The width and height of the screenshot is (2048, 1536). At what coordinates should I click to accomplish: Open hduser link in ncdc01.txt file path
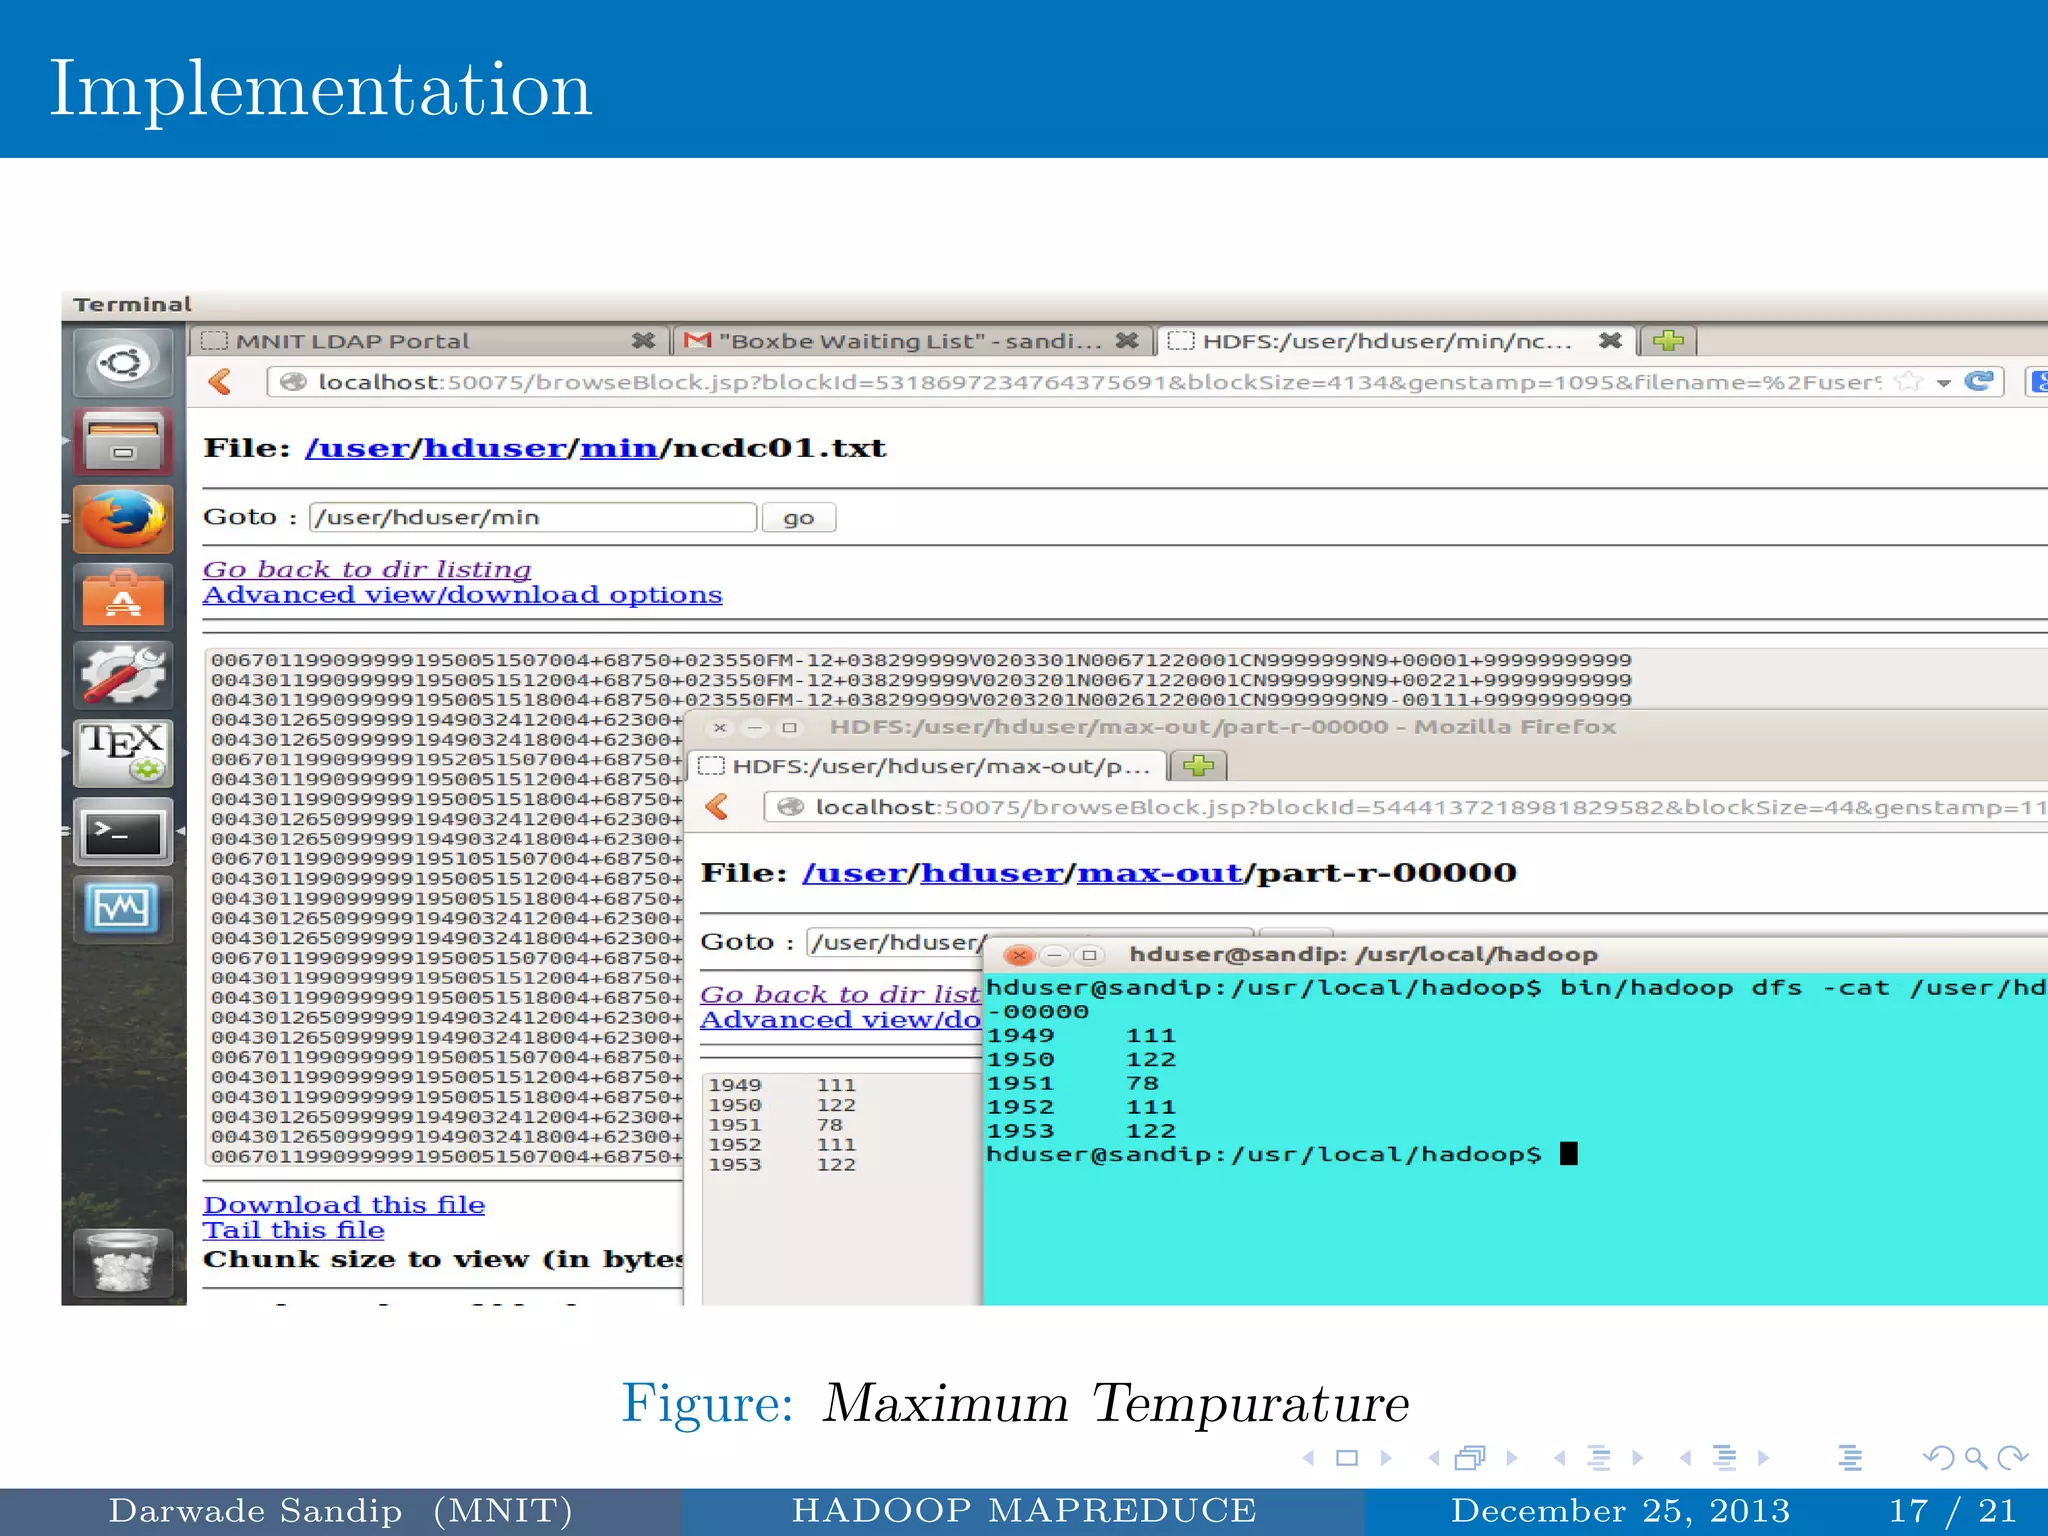495,448
